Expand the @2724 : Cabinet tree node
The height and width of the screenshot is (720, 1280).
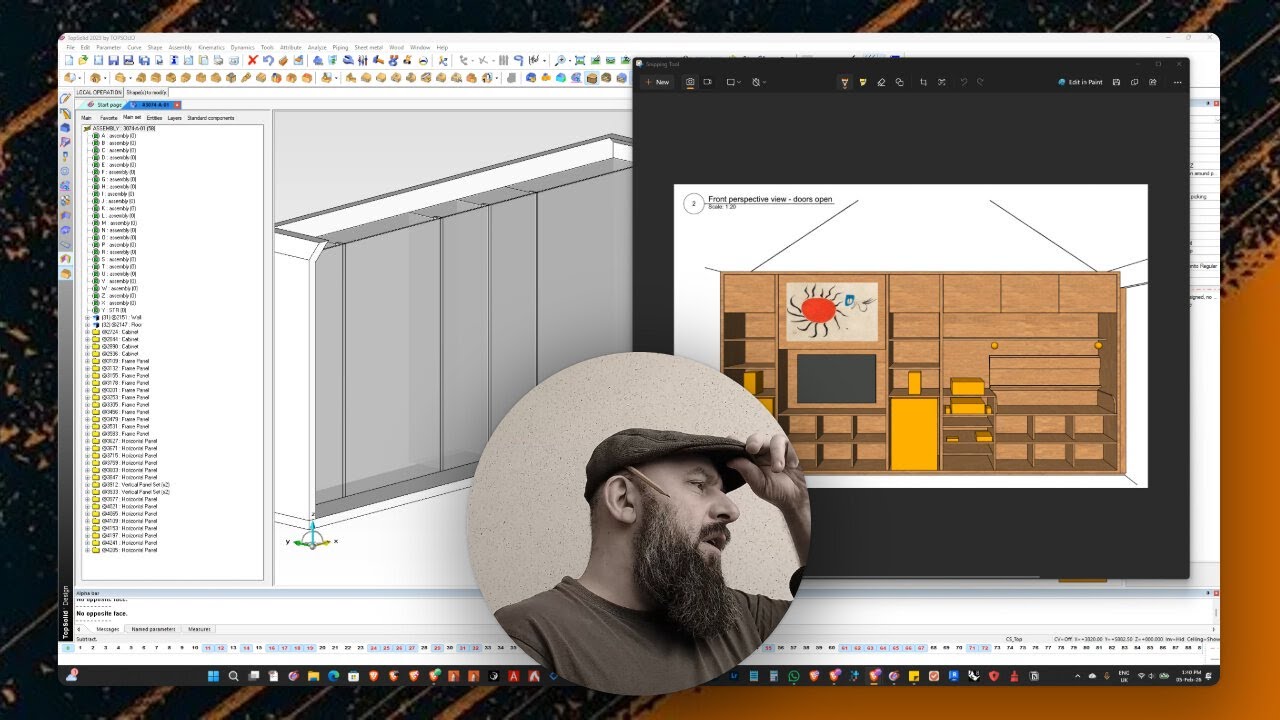point(87,332)
